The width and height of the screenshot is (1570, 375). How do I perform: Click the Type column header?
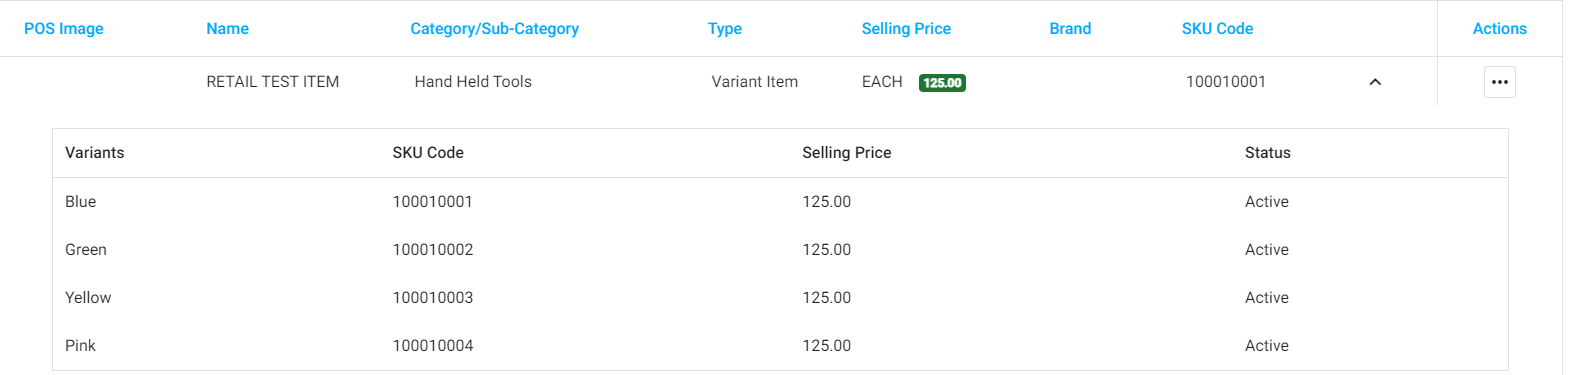(x=725, y=29)
